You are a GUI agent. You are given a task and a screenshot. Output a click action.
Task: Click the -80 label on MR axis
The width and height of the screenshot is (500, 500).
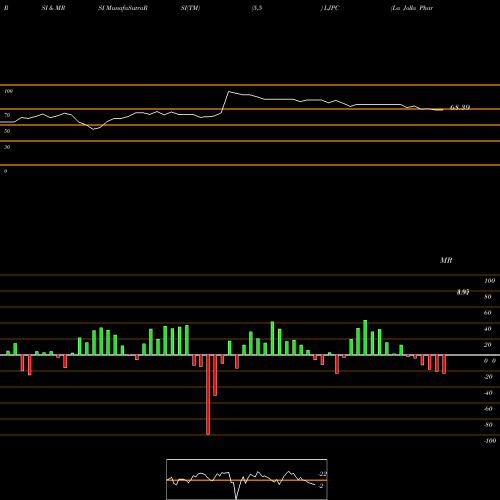coord(488,425)
